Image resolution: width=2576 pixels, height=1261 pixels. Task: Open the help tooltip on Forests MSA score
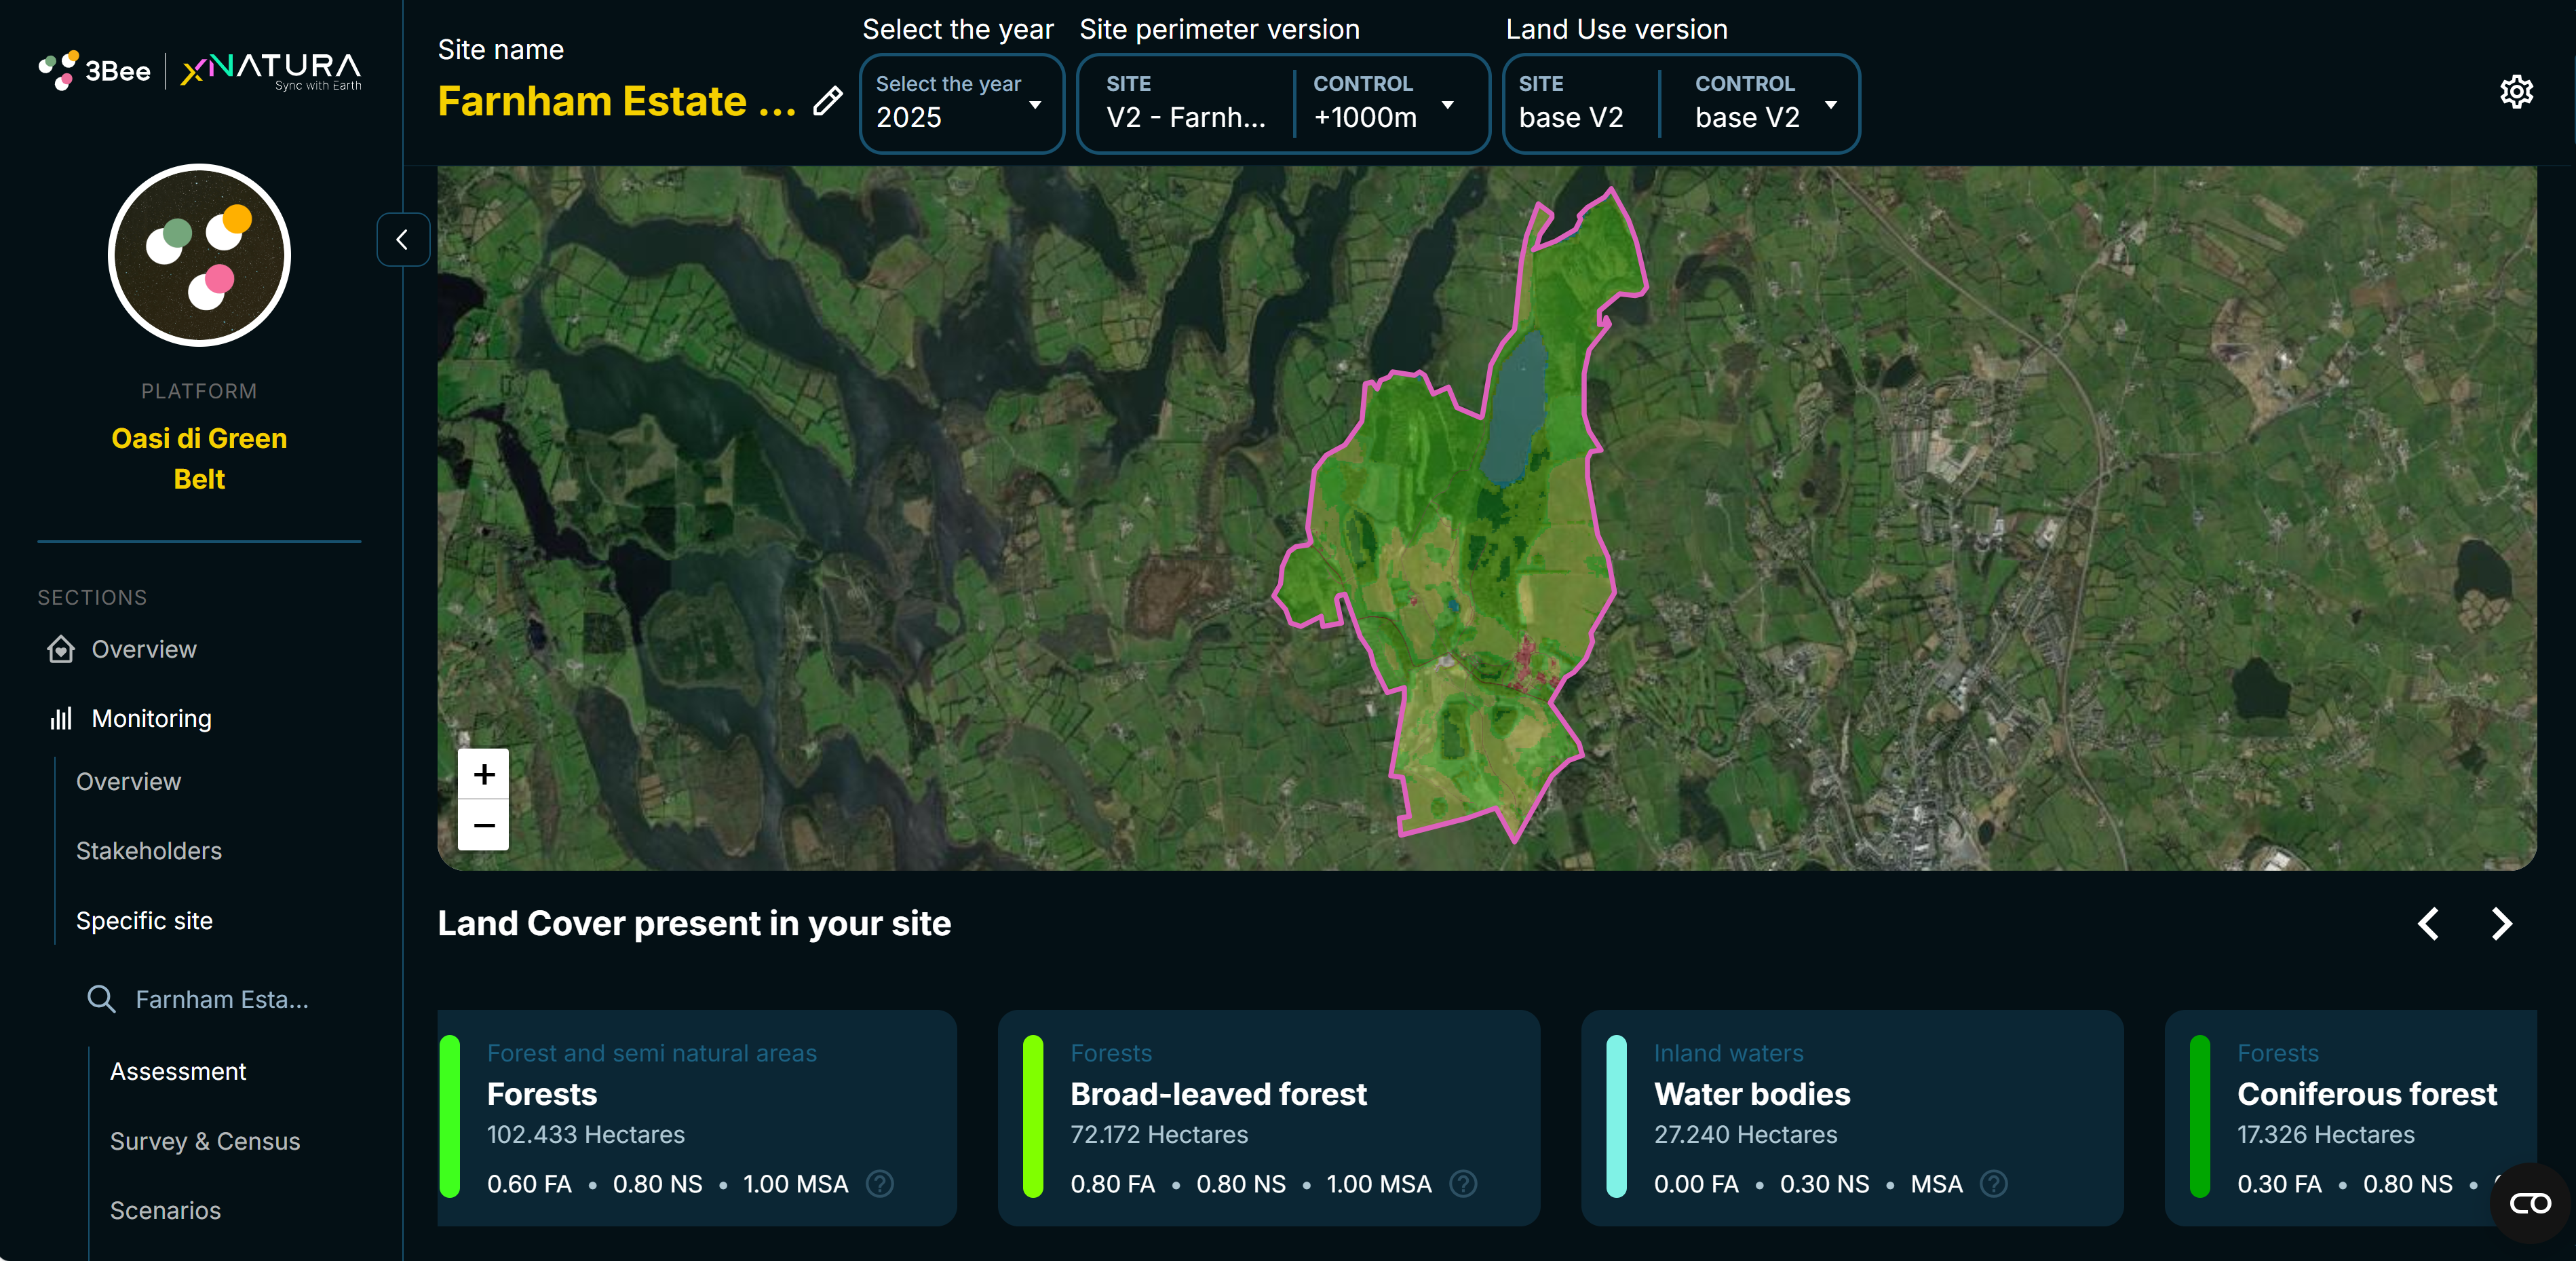click(879, 1184)
